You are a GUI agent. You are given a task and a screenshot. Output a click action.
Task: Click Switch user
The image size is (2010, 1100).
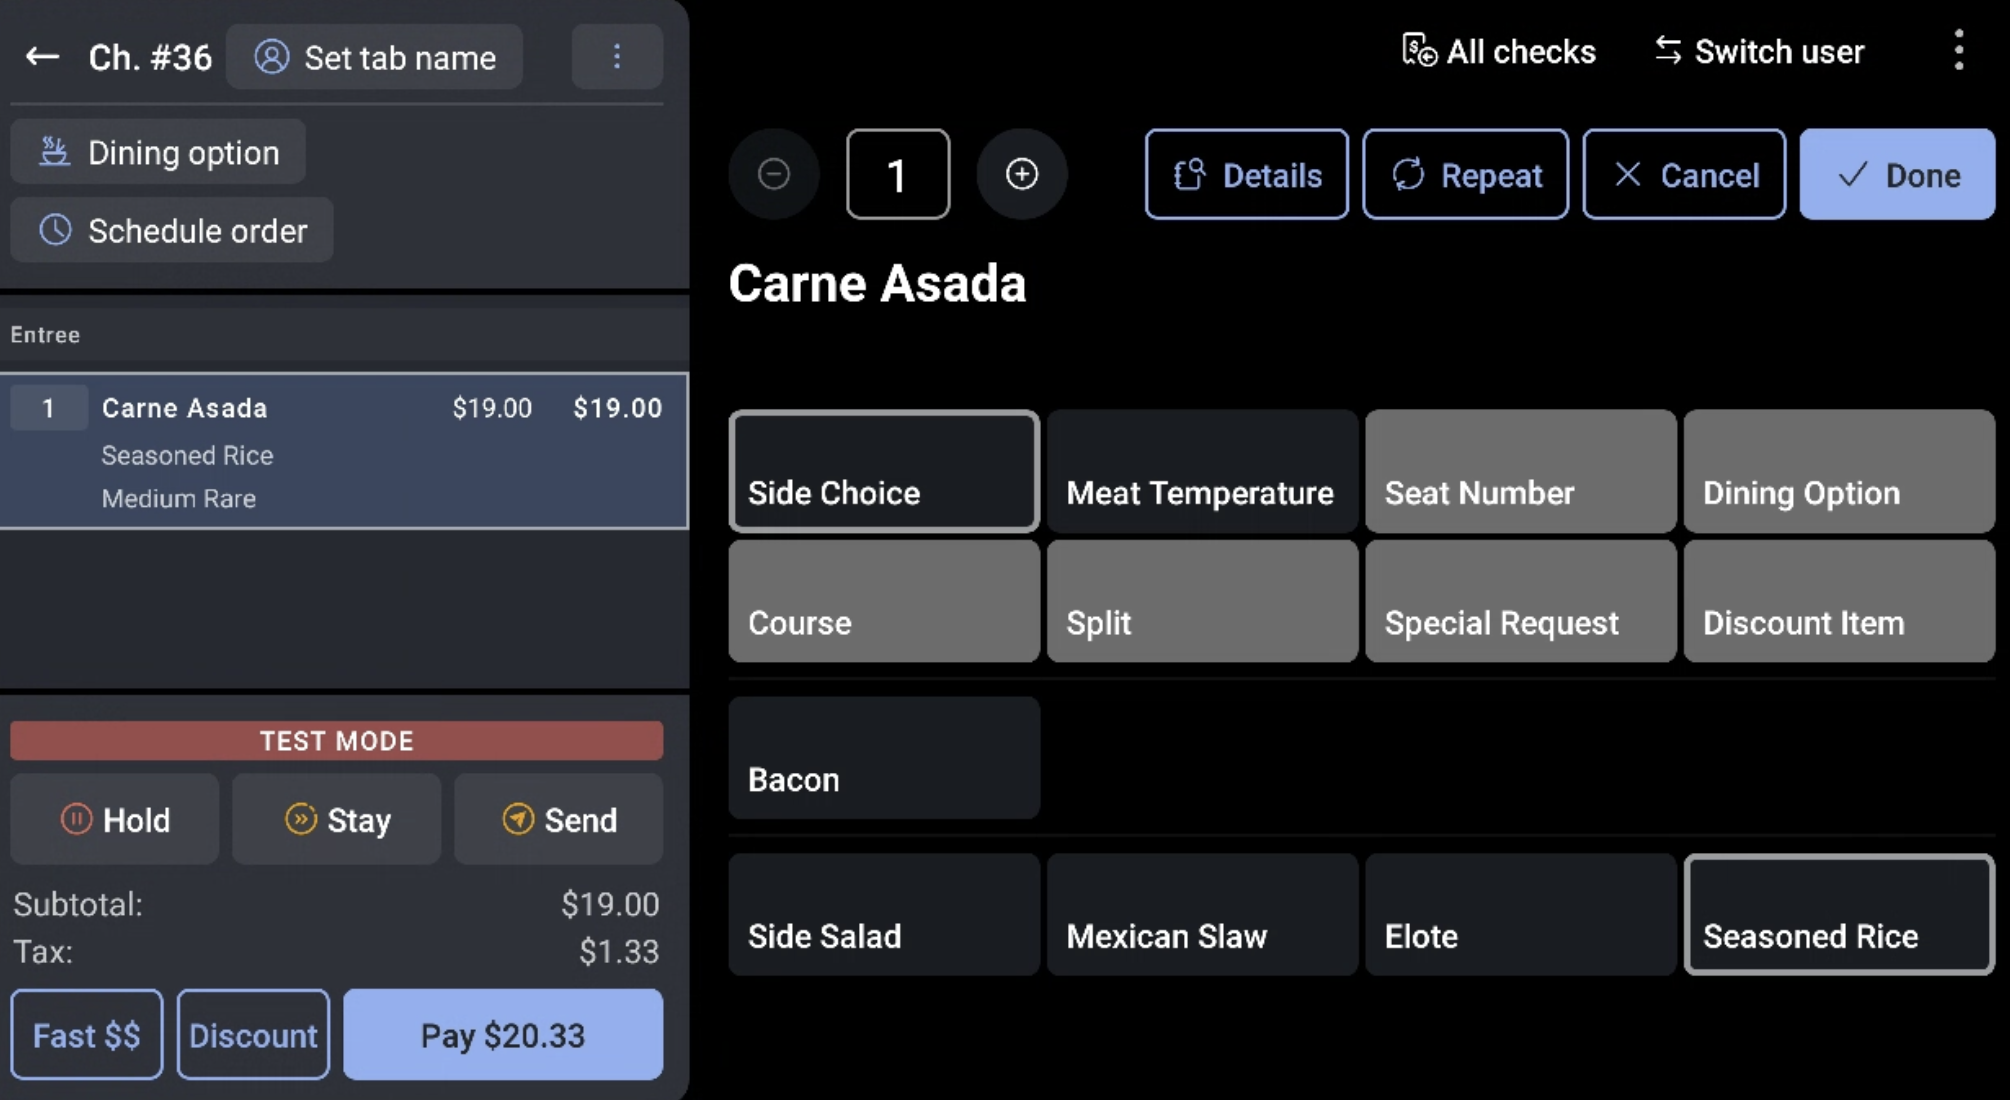click(x=1759, y=52)
